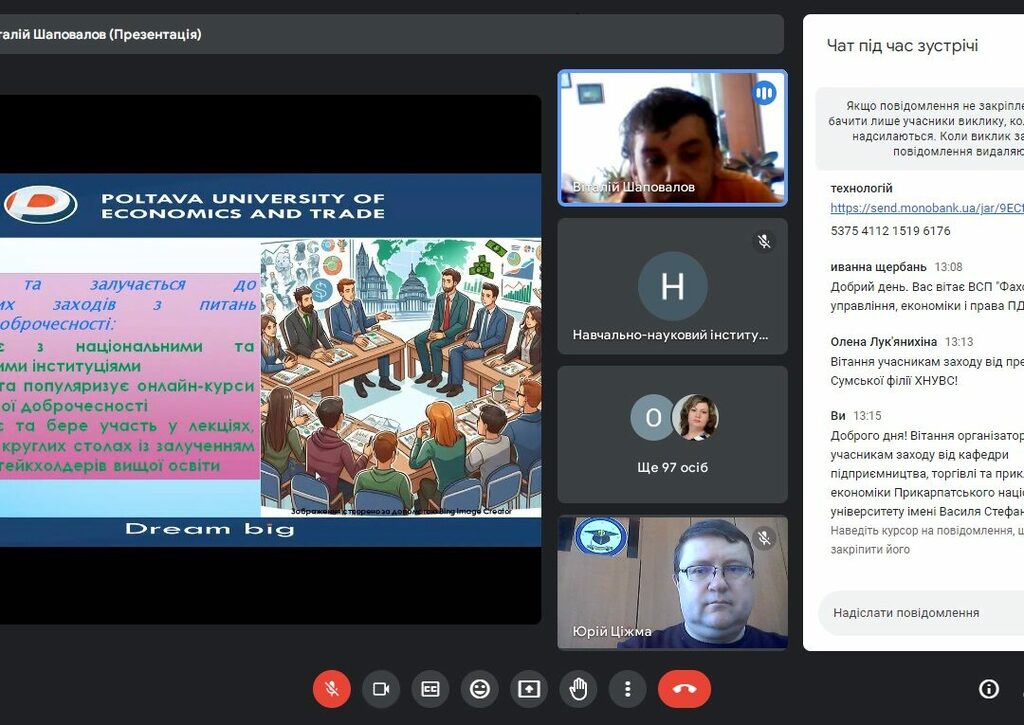Viewport: 1024px width, 725px height.
Task: Click the present screen icon
Action: coord(529,689)
